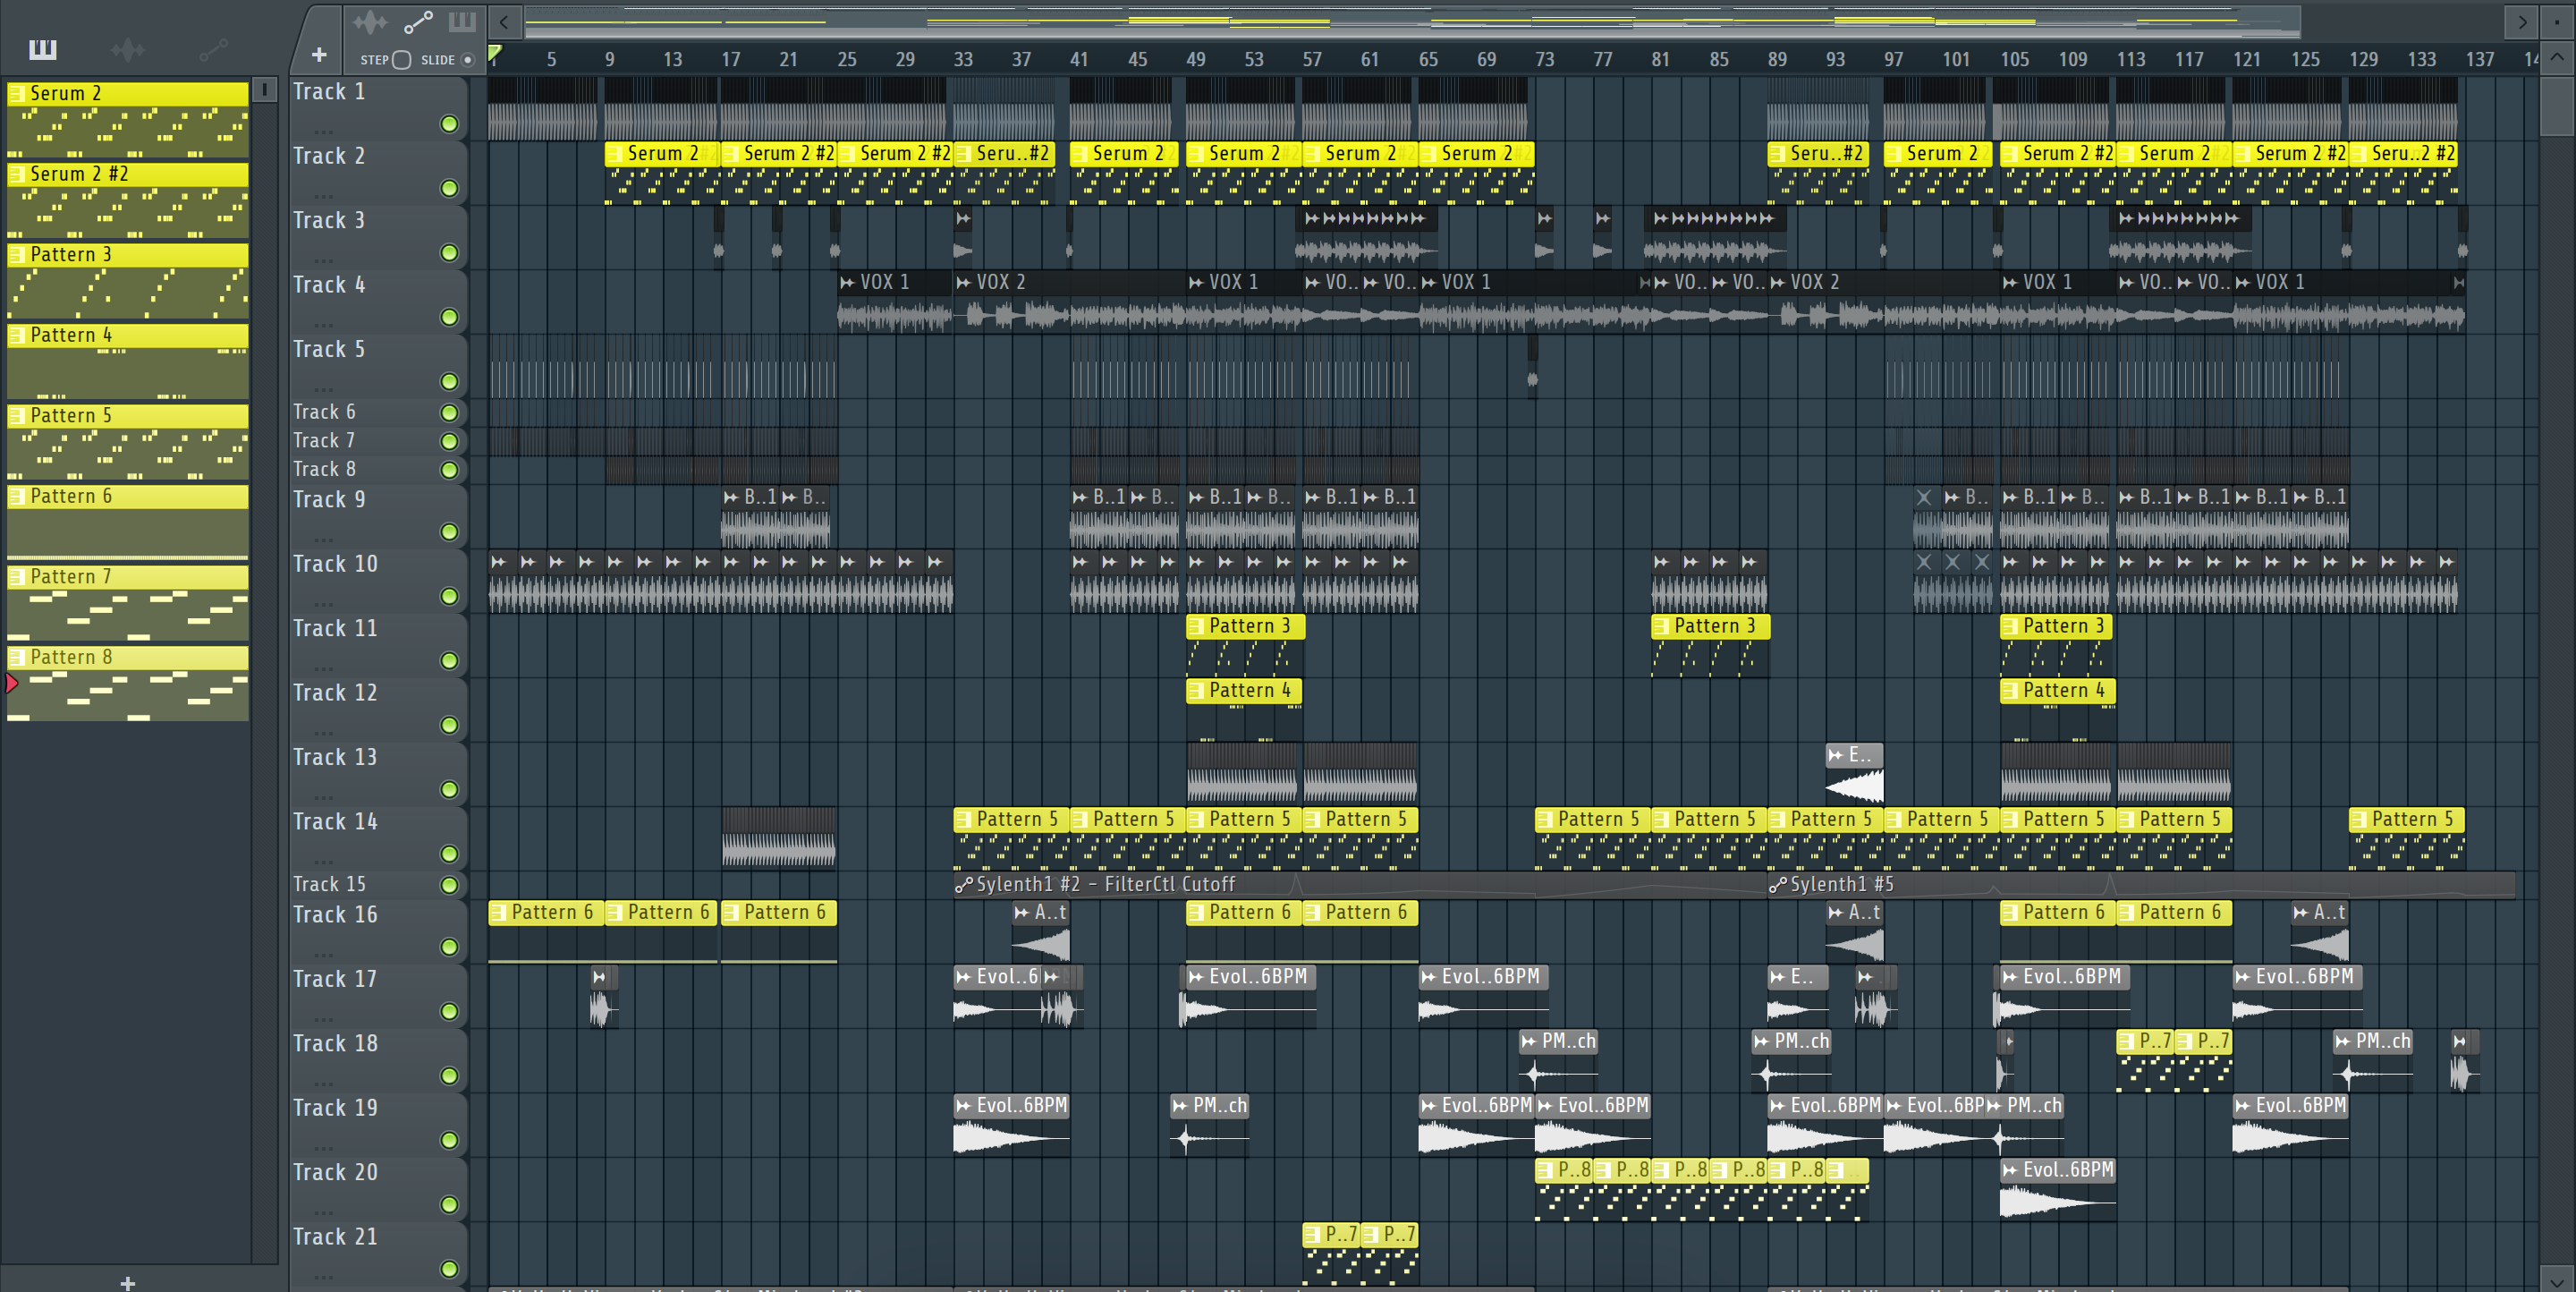2576x1292 pixels.
Task: Click the Sylenth1 #2 FilterCtl Cutoff automation icon
Action: pos(964,885)
